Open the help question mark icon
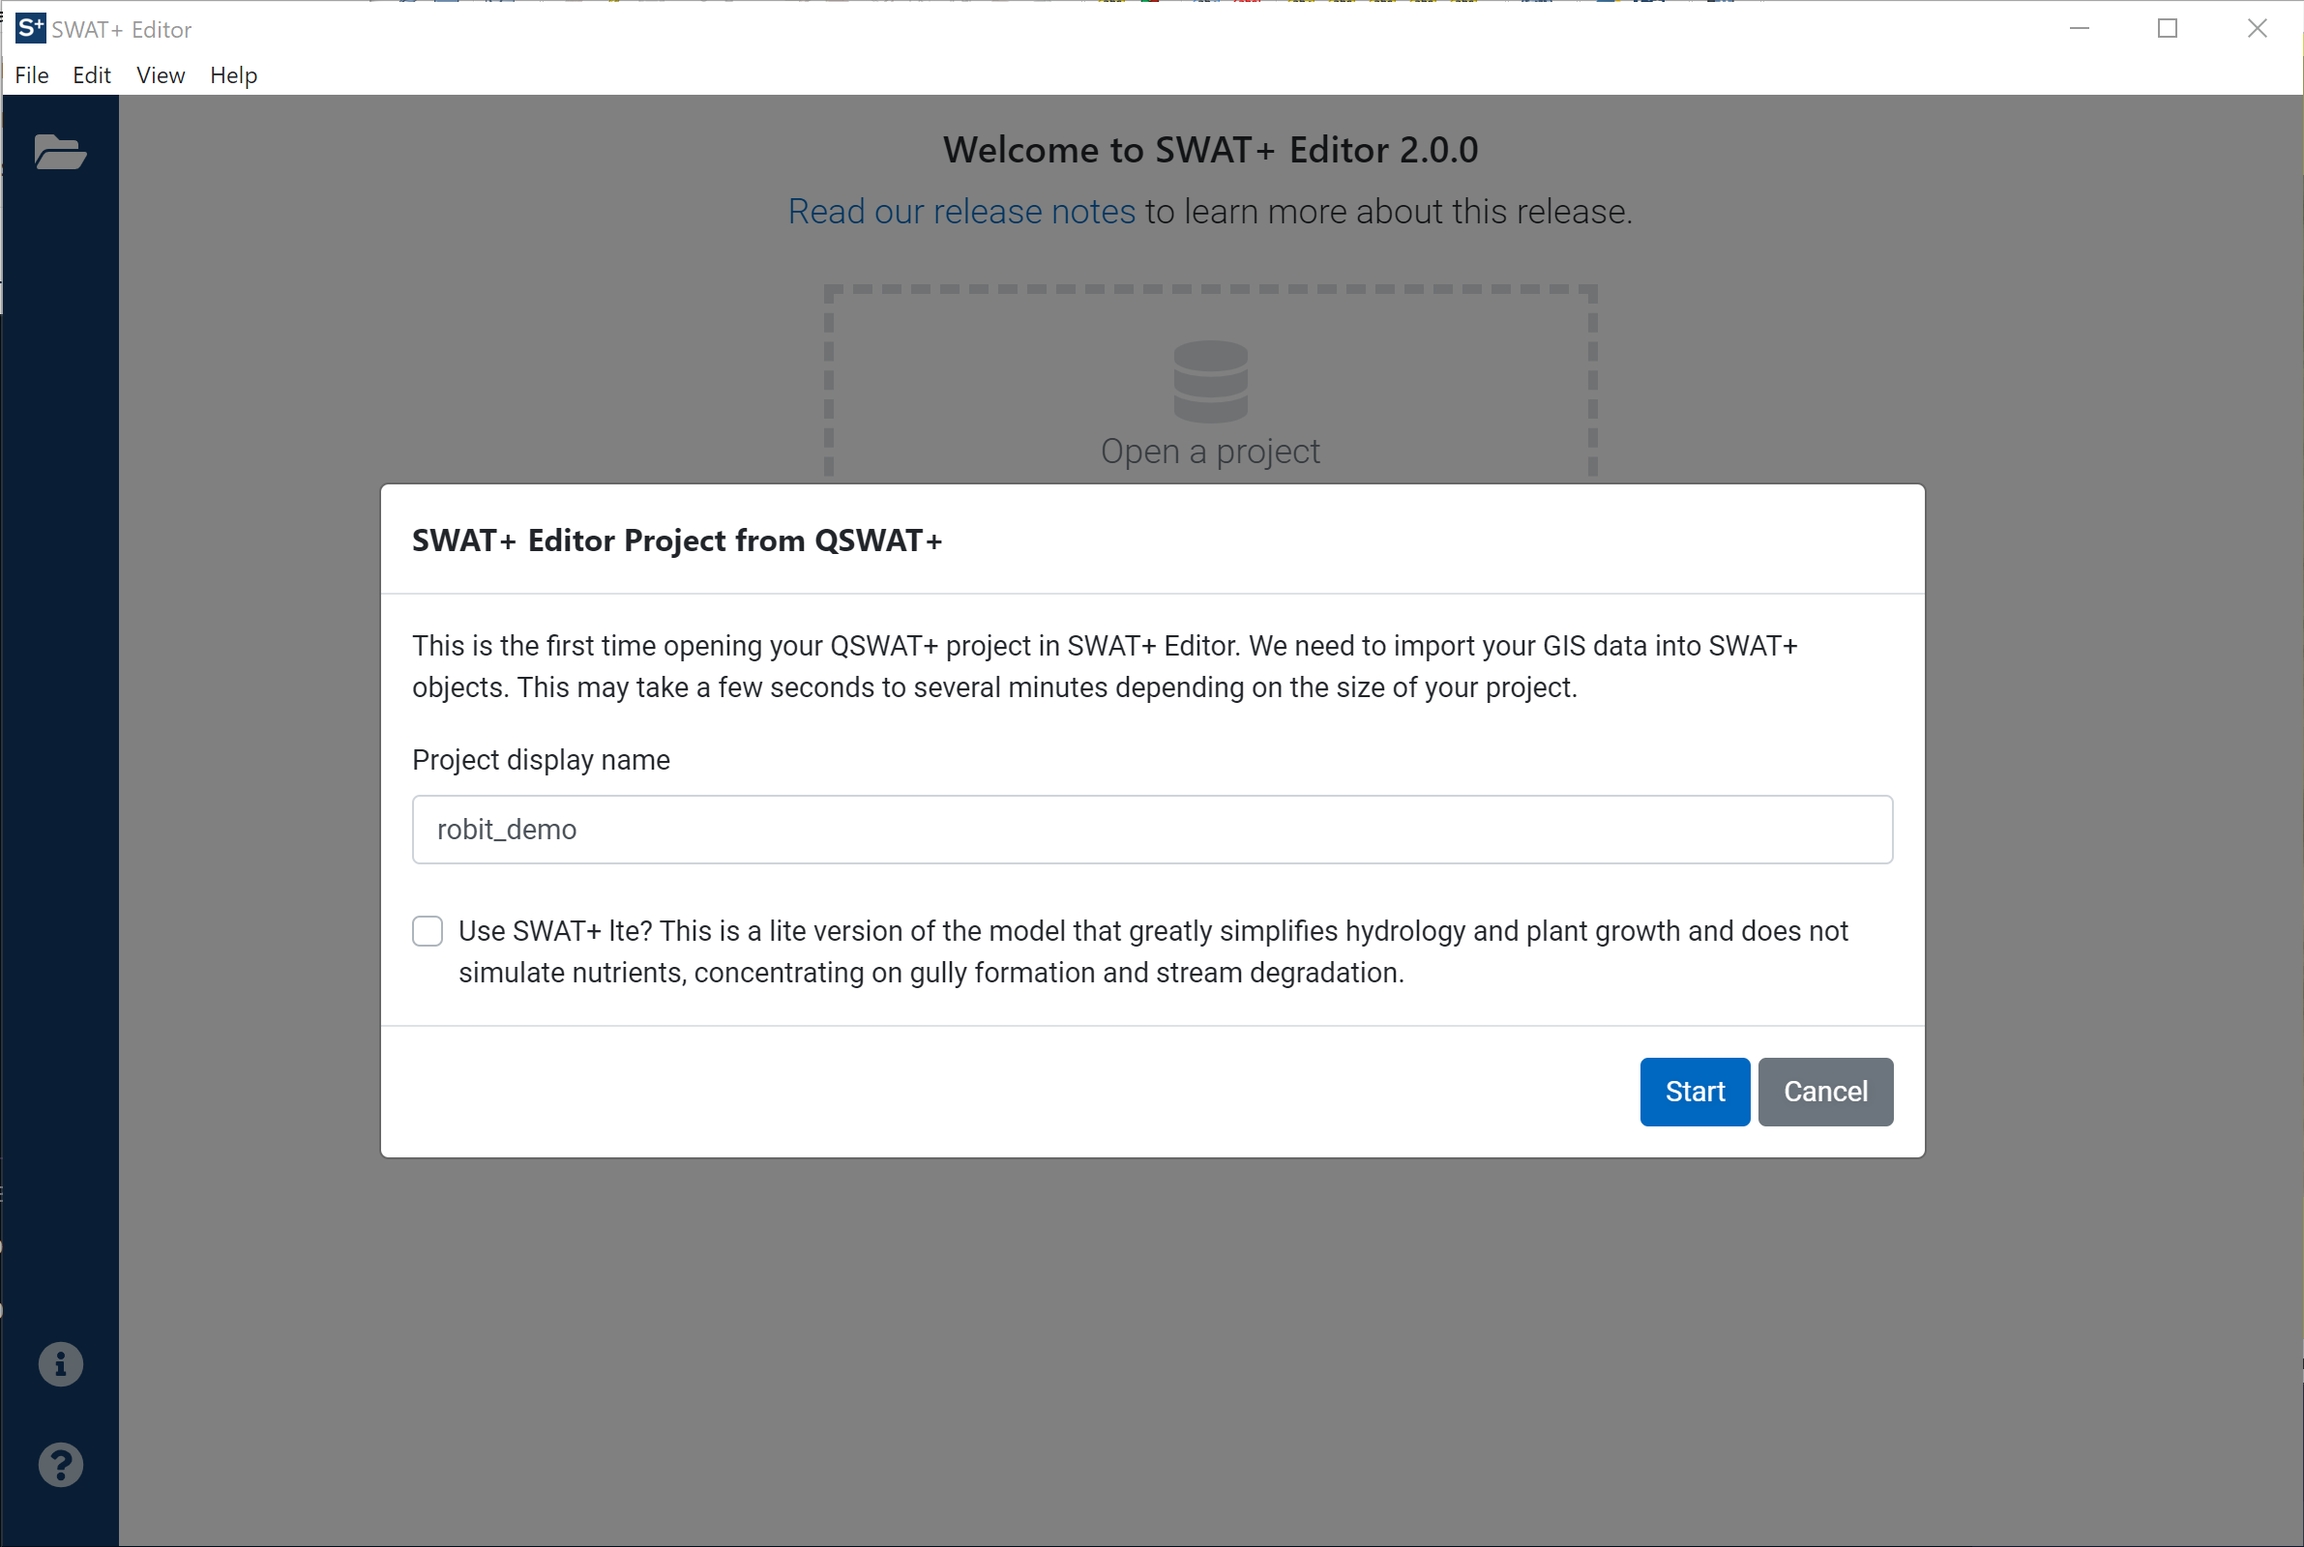The image size is (2304, 1547). 60,1465
